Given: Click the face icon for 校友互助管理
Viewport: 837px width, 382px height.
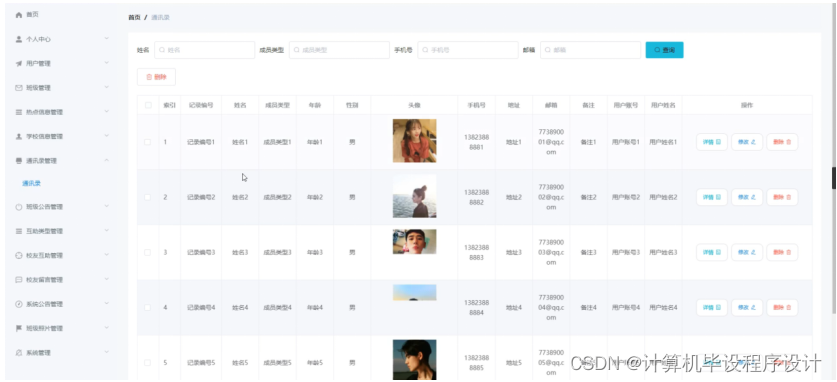Looking at the screenshot, I should [x=19, y=256].
